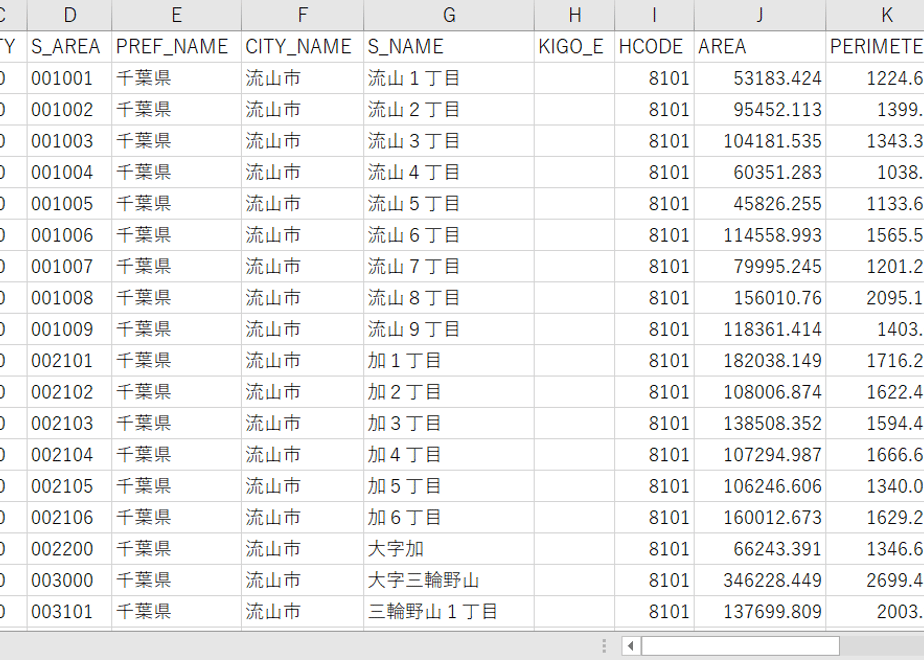Click the KIGO_E header cell
Image resolution: width=924 pixels, height=660 pixels.
575,47
